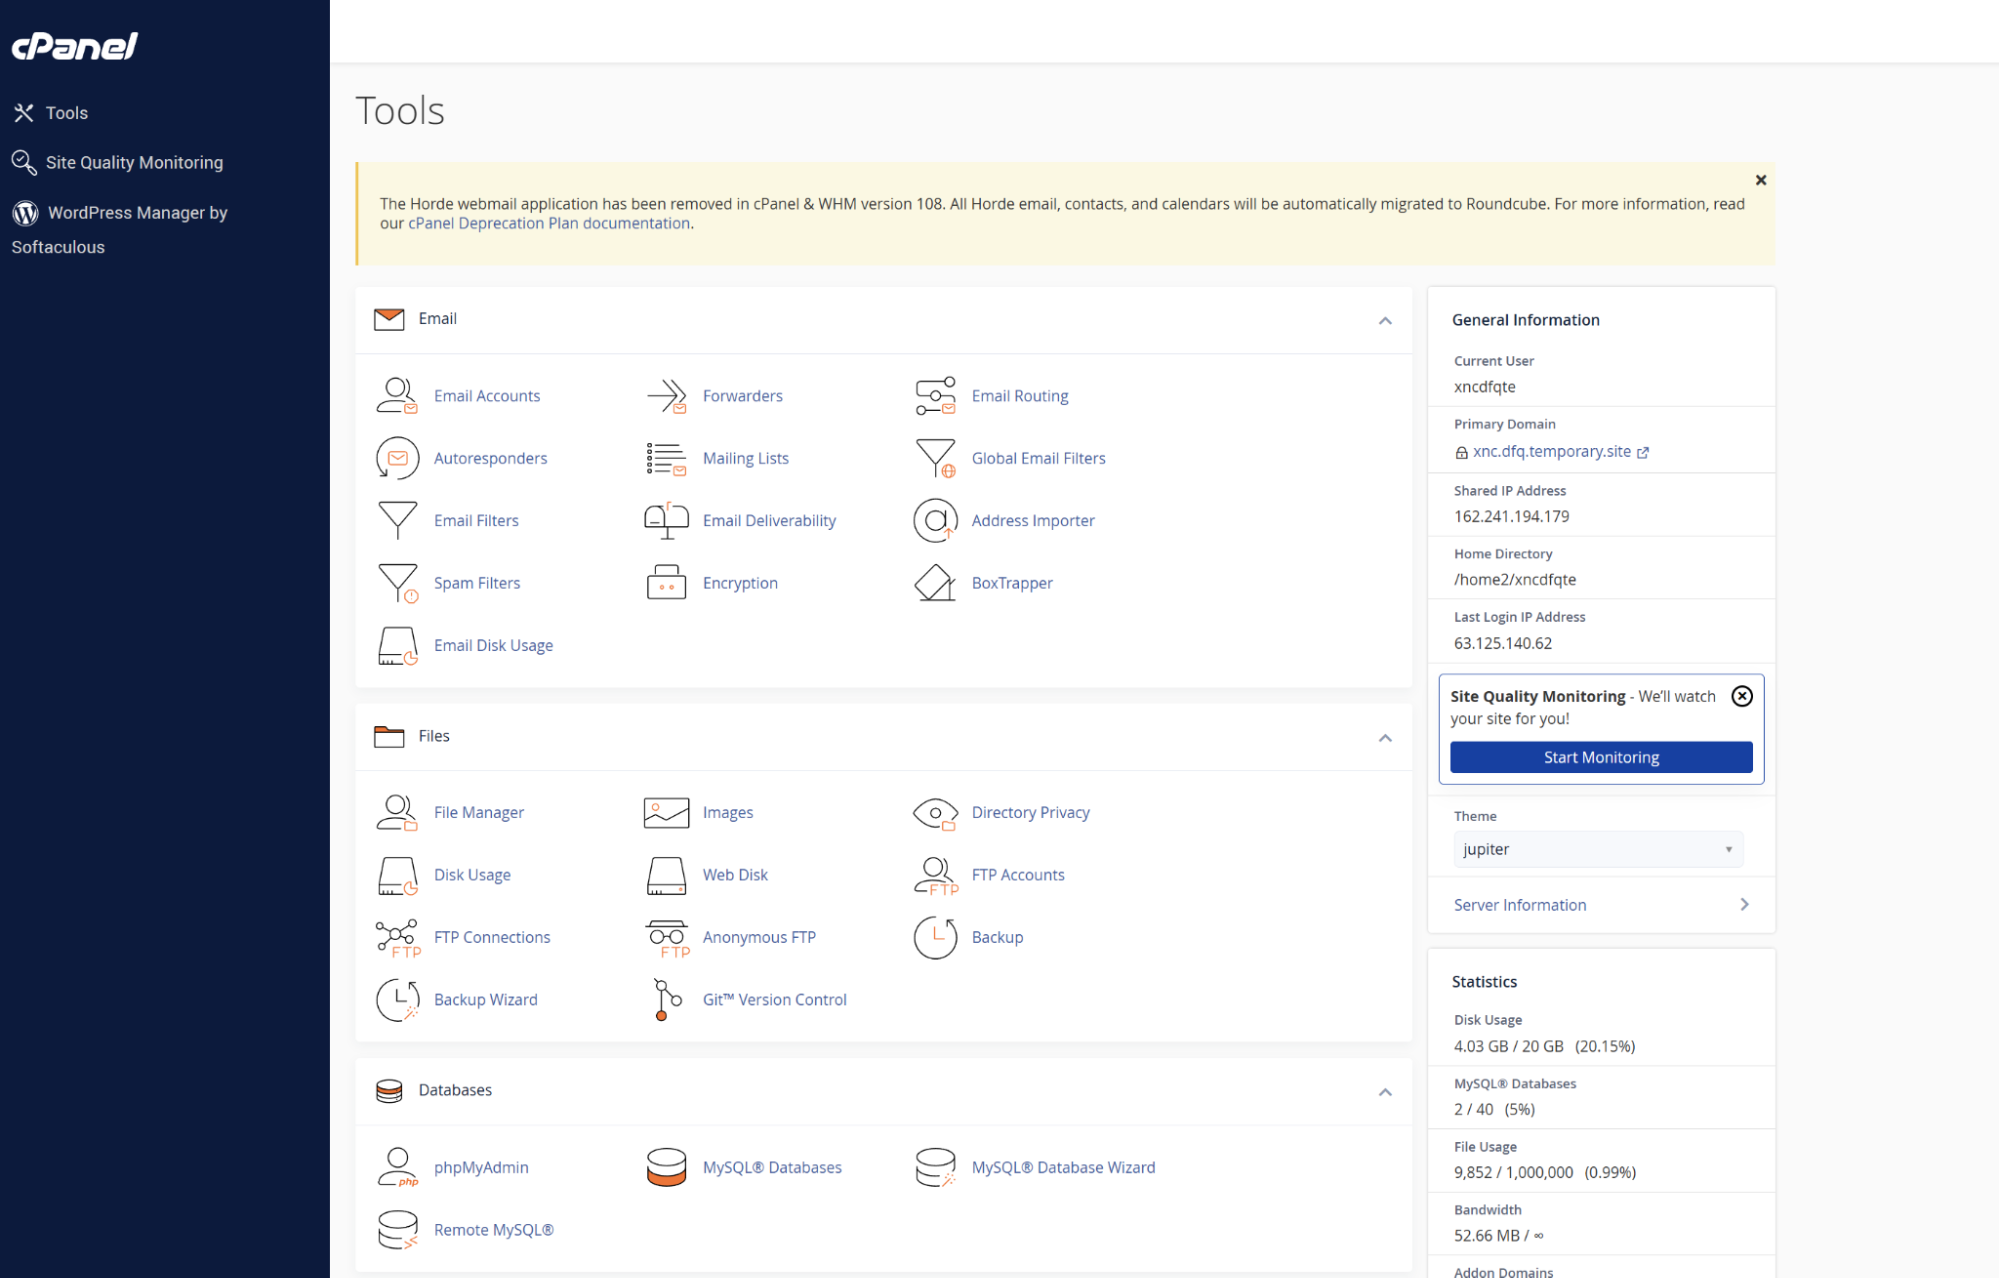1999x1278 pixels.
Task: Open the Anonymous FTP icon
Action: pyautogui.click(x=666, y=937)
